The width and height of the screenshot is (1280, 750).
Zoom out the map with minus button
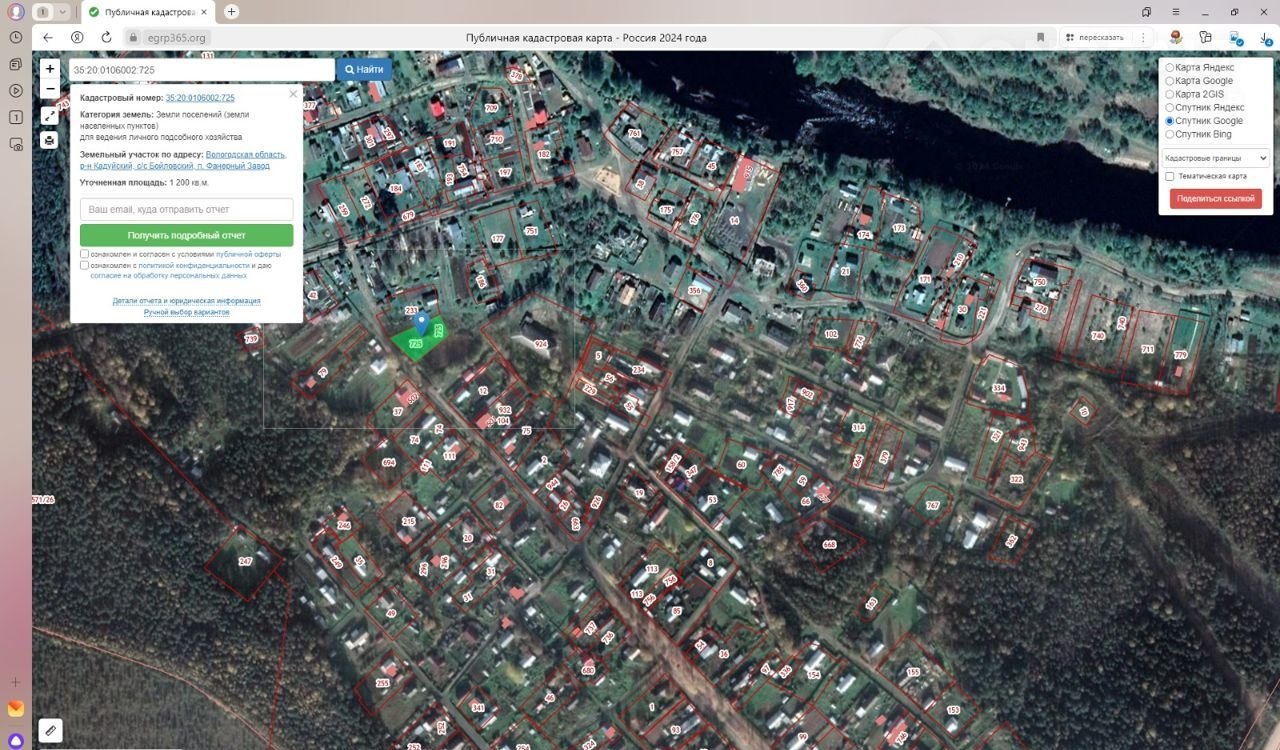coord(50,89)
